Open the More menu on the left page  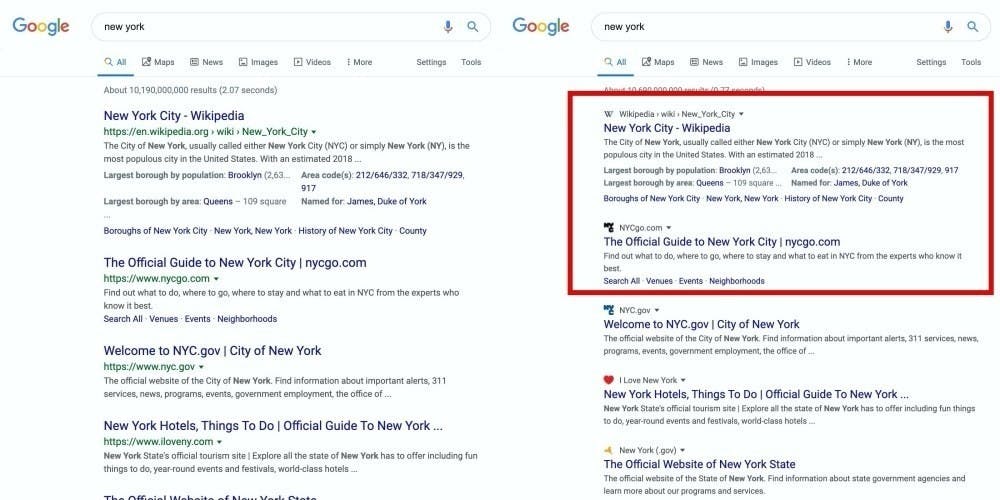click(360, 62)
